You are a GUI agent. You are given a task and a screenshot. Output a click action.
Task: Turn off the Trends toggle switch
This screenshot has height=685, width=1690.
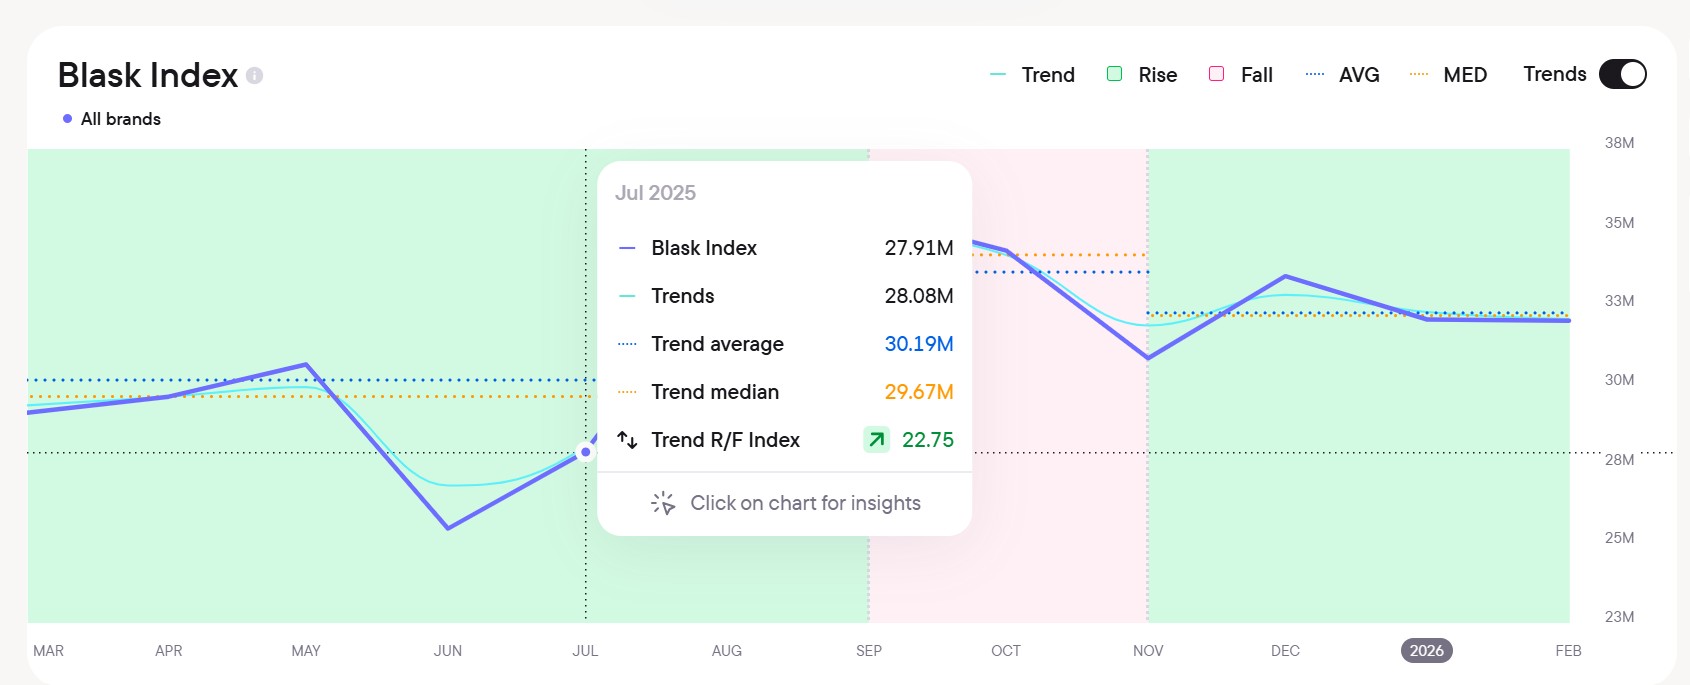coord(1622,74)
